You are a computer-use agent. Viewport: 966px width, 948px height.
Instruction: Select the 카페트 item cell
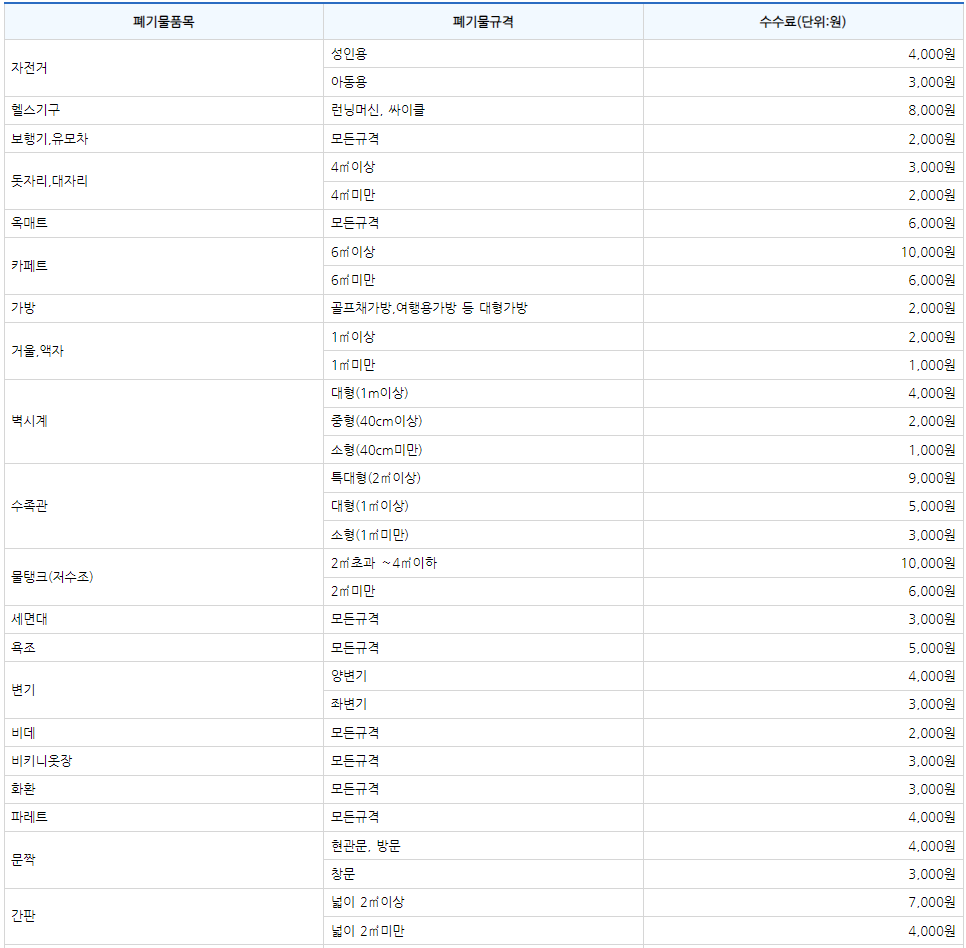point(164,266)
